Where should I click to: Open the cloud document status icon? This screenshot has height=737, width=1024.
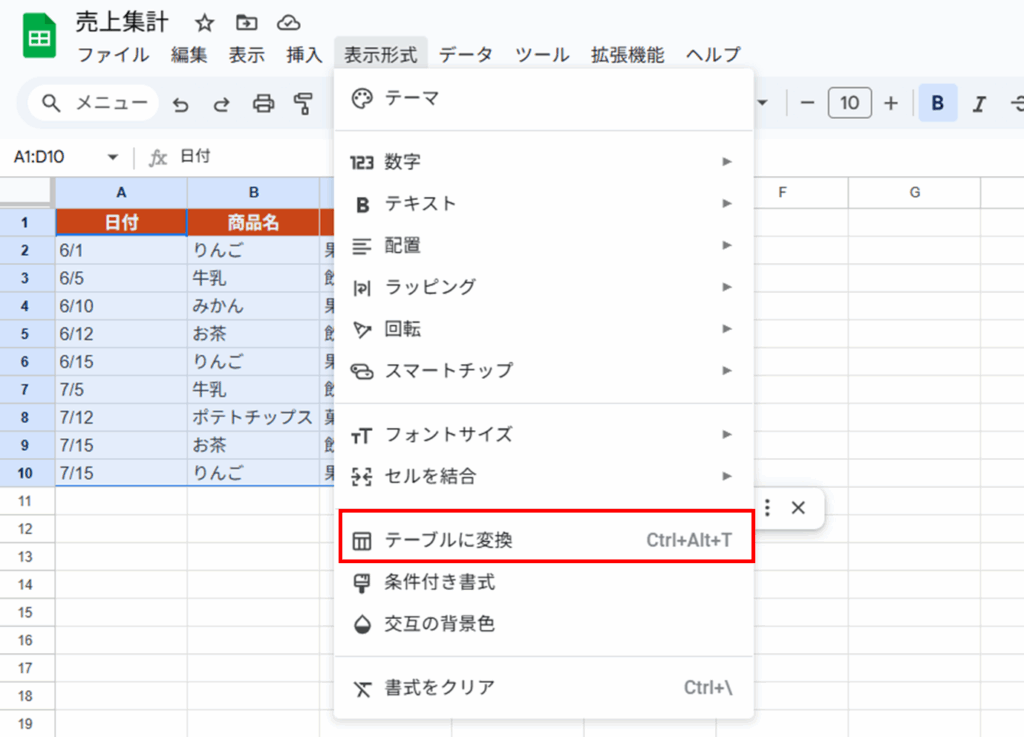[288, 23]
